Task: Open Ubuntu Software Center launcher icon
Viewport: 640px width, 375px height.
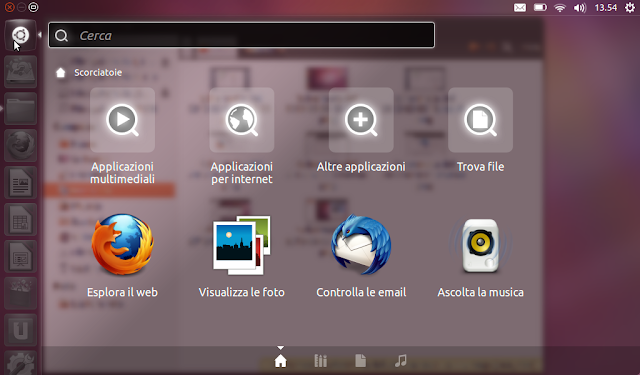Action: (20, 293)
